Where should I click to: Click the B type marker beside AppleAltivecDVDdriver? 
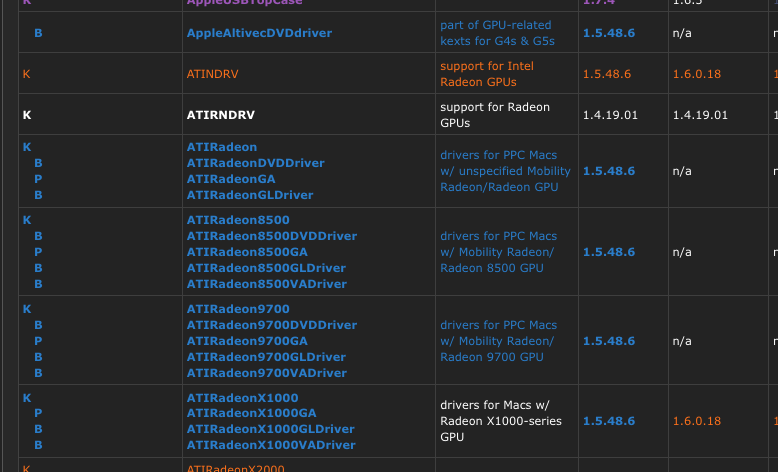(38, 33)
